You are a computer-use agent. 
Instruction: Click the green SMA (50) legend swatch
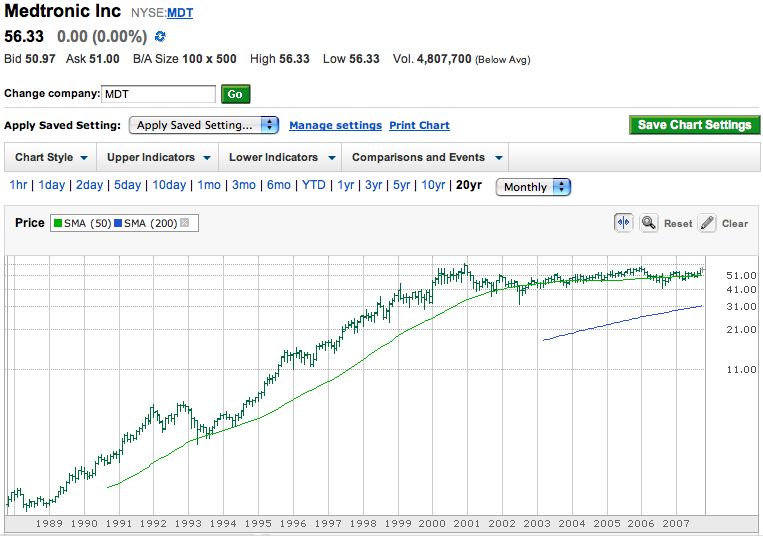[57, 223]
